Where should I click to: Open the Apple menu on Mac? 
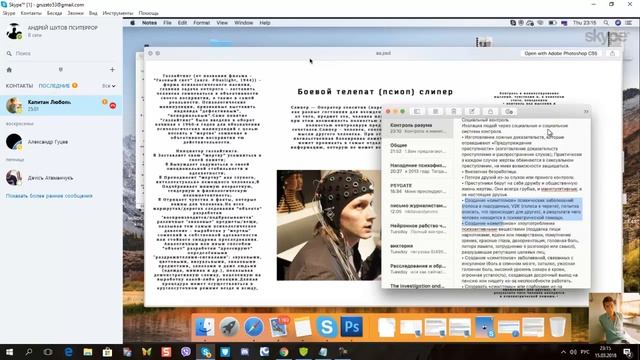coord(132,23)
